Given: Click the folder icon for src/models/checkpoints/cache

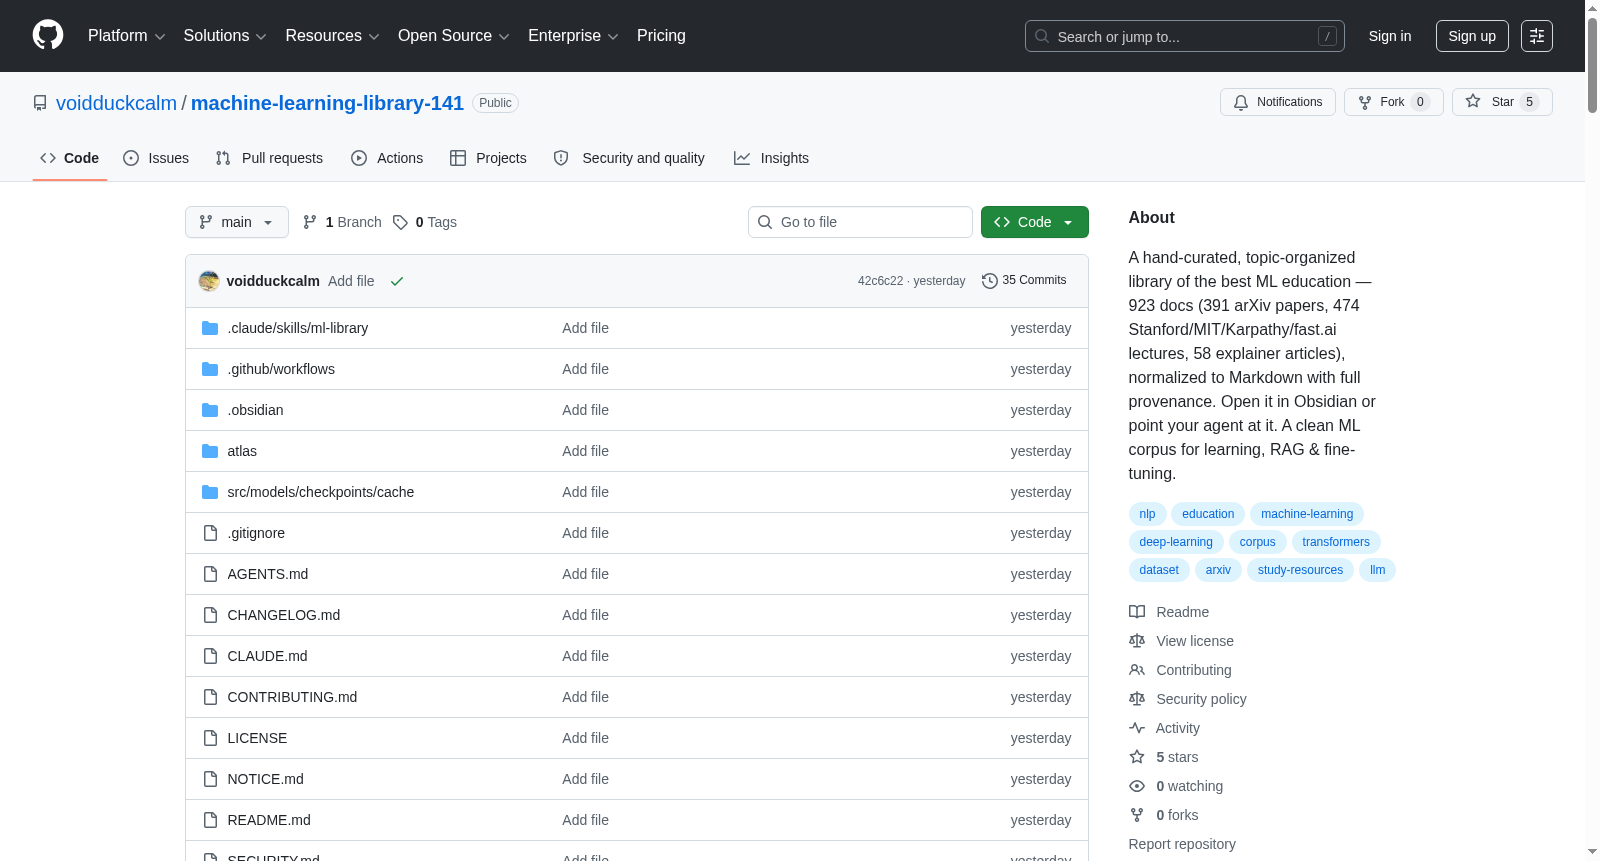Looking at the screenshot, I should click(210, 492).
